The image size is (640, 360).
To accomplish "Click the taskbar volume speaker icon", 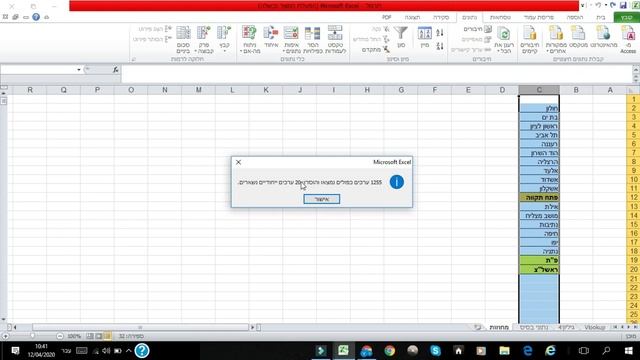I will tap(106, 351).
